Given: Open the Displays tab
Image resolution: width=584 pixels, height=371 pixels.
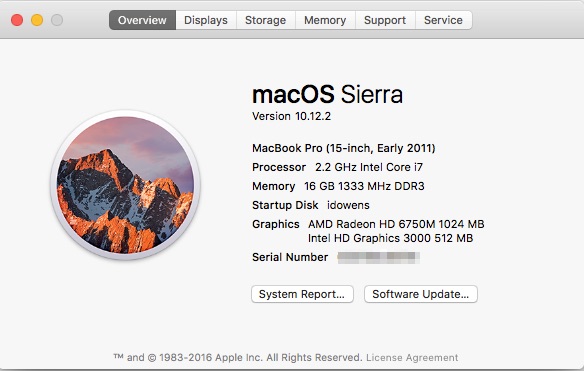Looking at the screenshot, I should pyautogui.click(x=206, y=20).
